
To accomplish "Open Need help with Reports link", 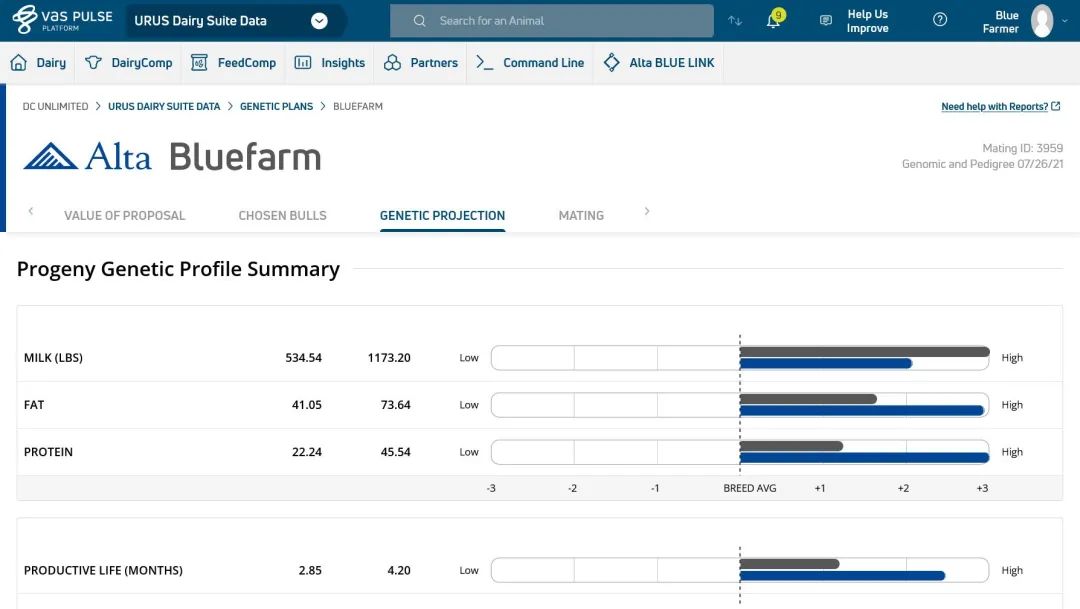I will (995, 106).
